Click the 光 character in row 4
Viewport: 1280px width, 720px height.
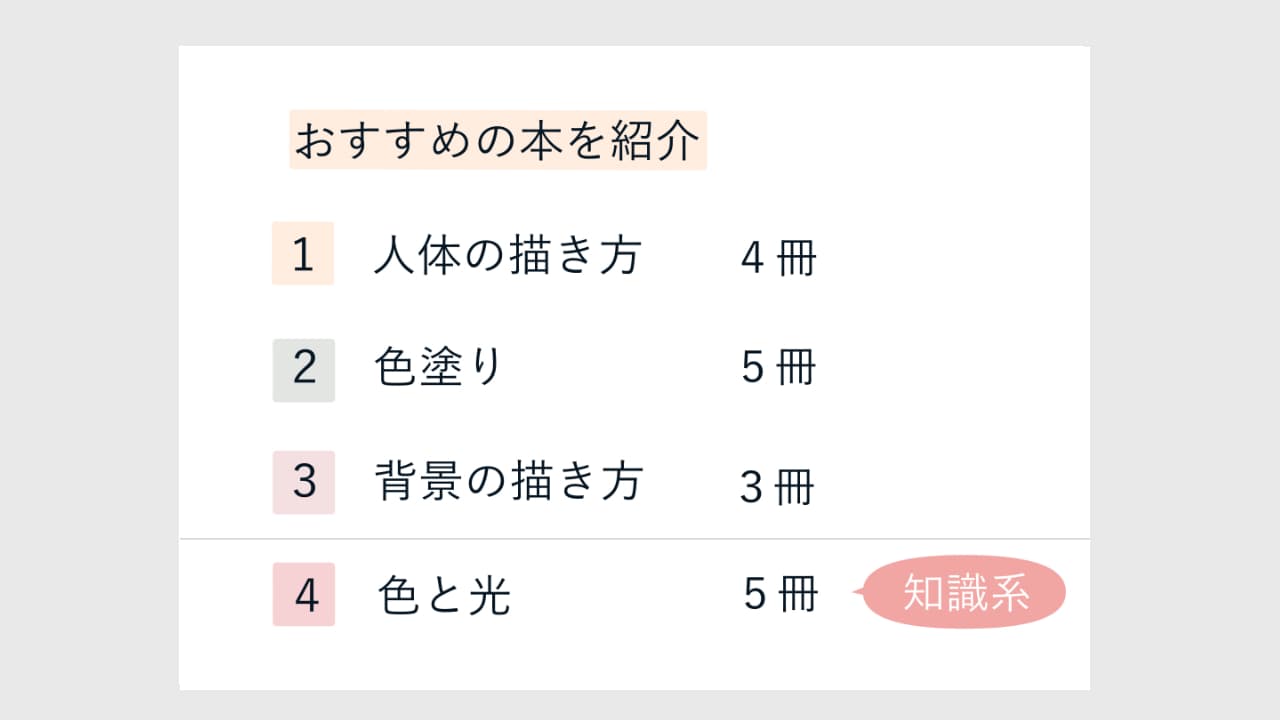click(x=490, y=597)
